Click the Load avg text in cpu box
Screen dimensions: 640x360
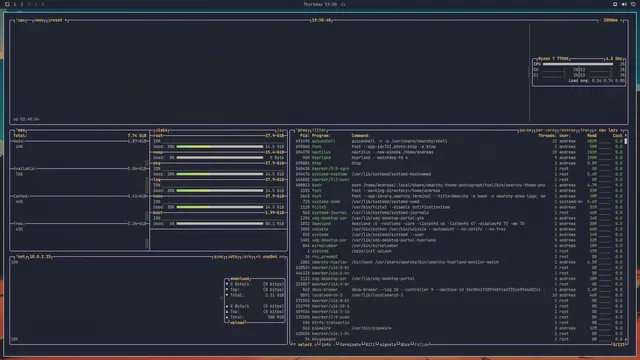coord(596,81)
